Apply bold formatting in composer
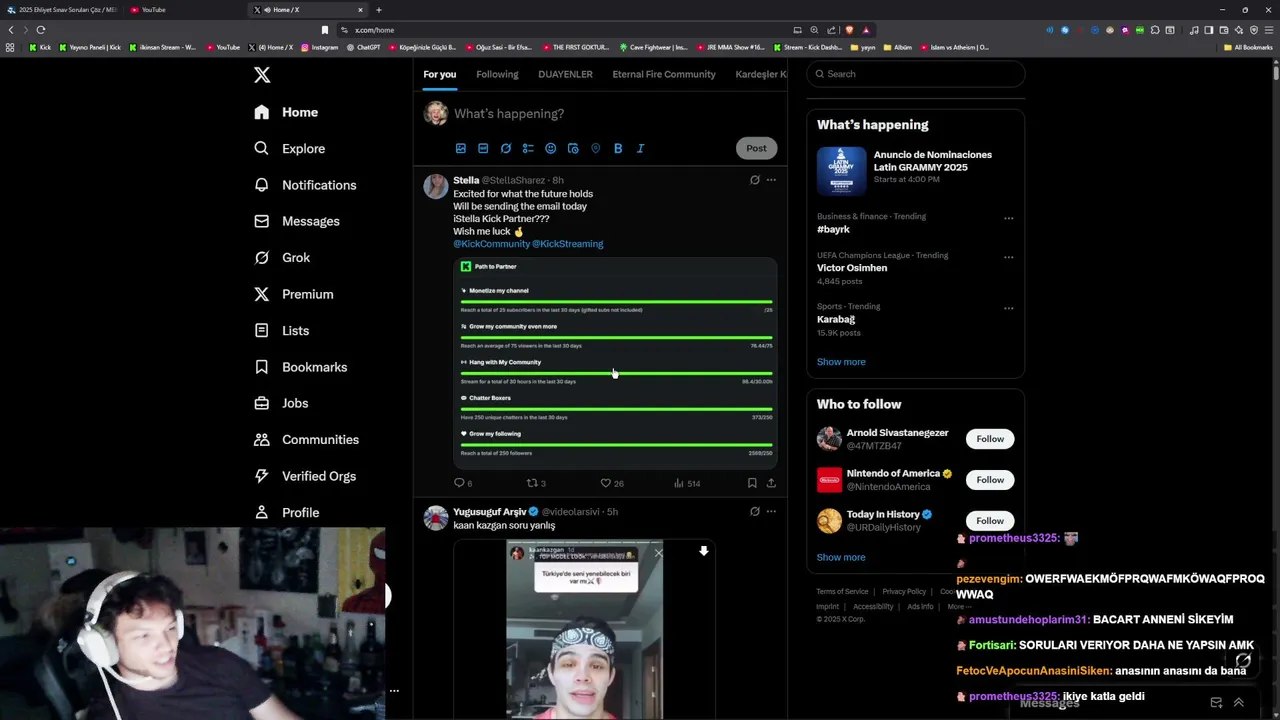 (x=618, y=148)
